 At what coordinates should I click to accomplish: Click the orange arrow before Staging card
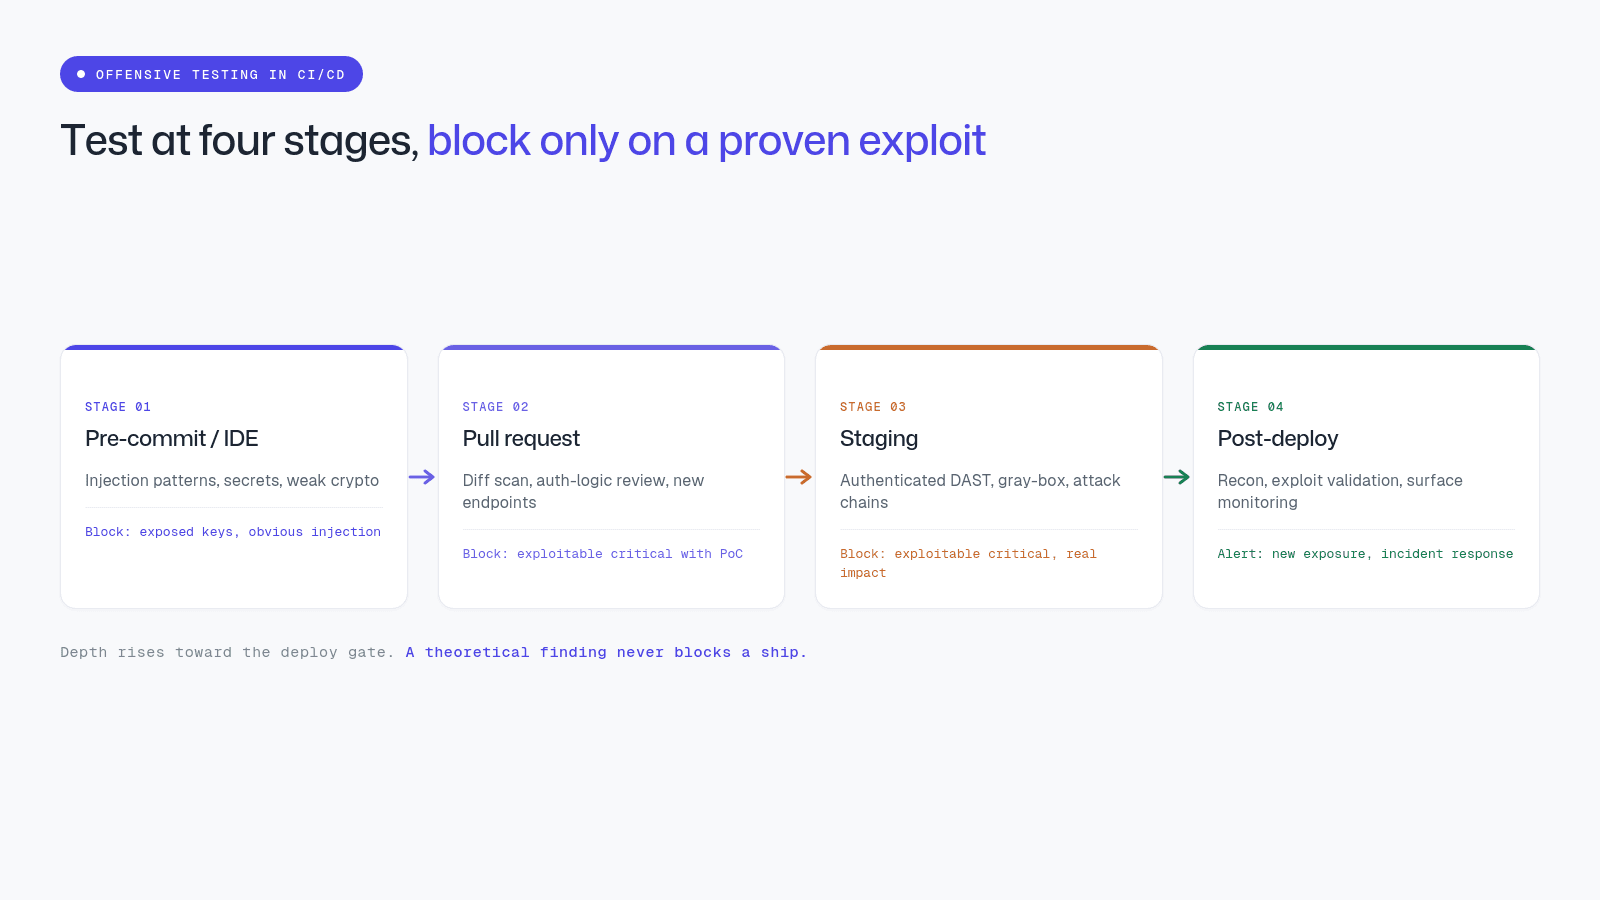point(799,477)
